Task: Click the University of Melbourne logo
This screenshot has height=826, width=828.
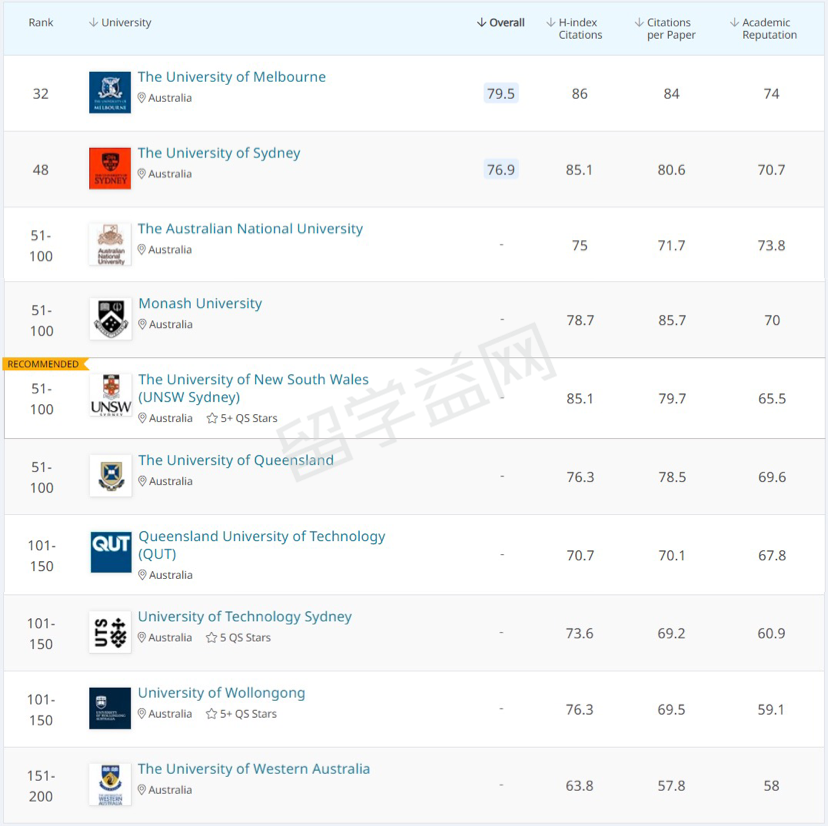Action: point(110,92)
